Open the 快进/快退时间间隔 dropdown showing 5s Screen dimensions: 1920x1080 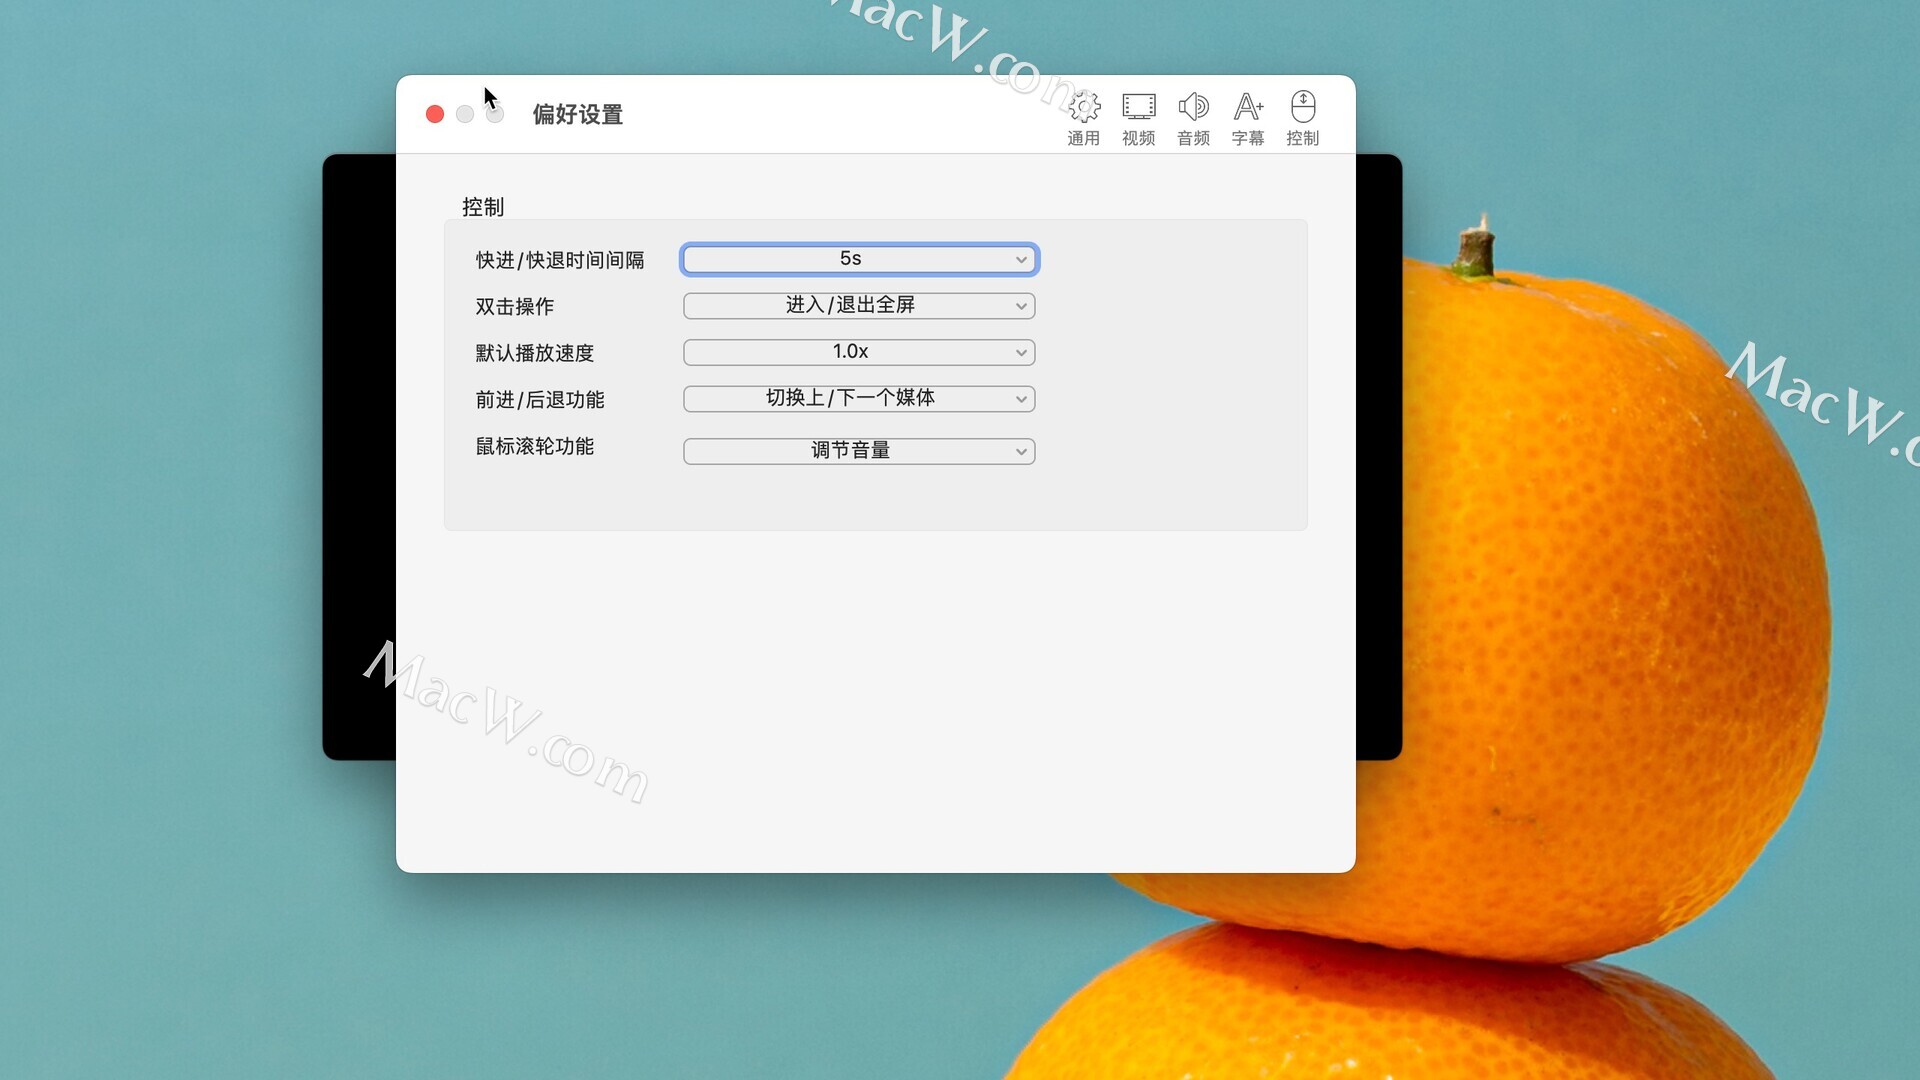point(859,259)
